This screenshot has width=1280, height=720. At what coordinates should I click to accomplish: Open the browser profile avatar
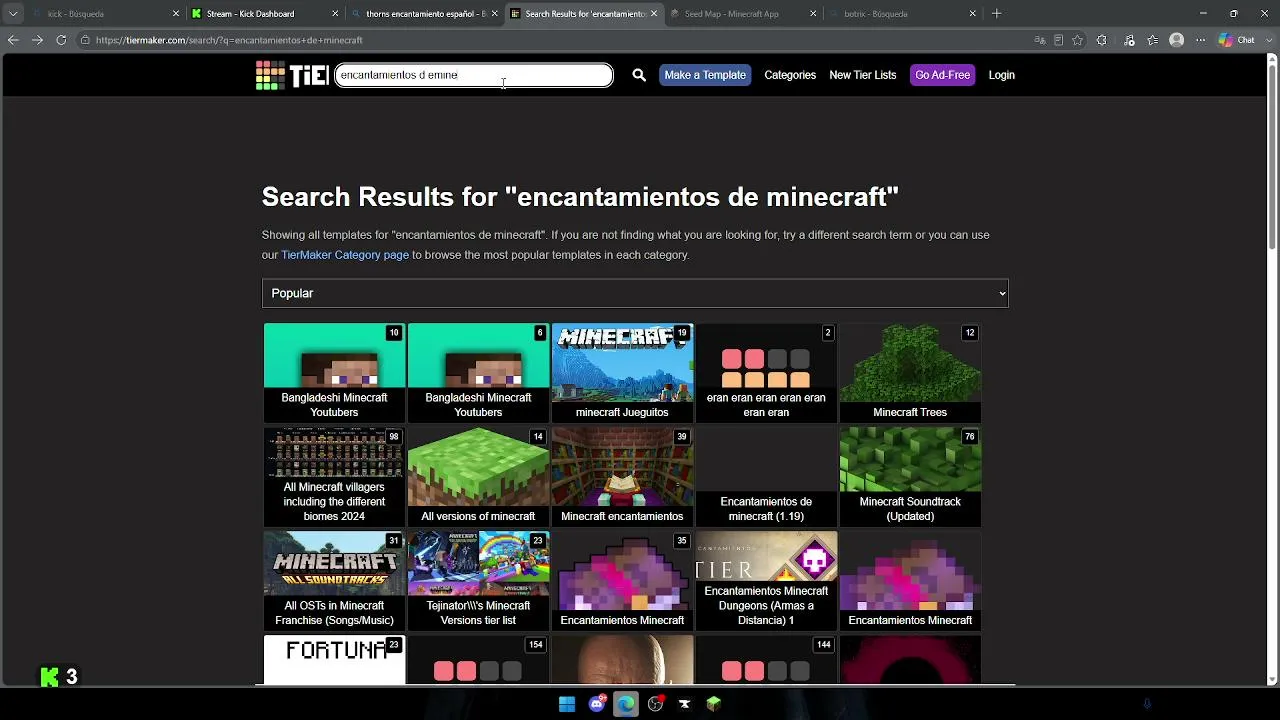(1177, 40)
